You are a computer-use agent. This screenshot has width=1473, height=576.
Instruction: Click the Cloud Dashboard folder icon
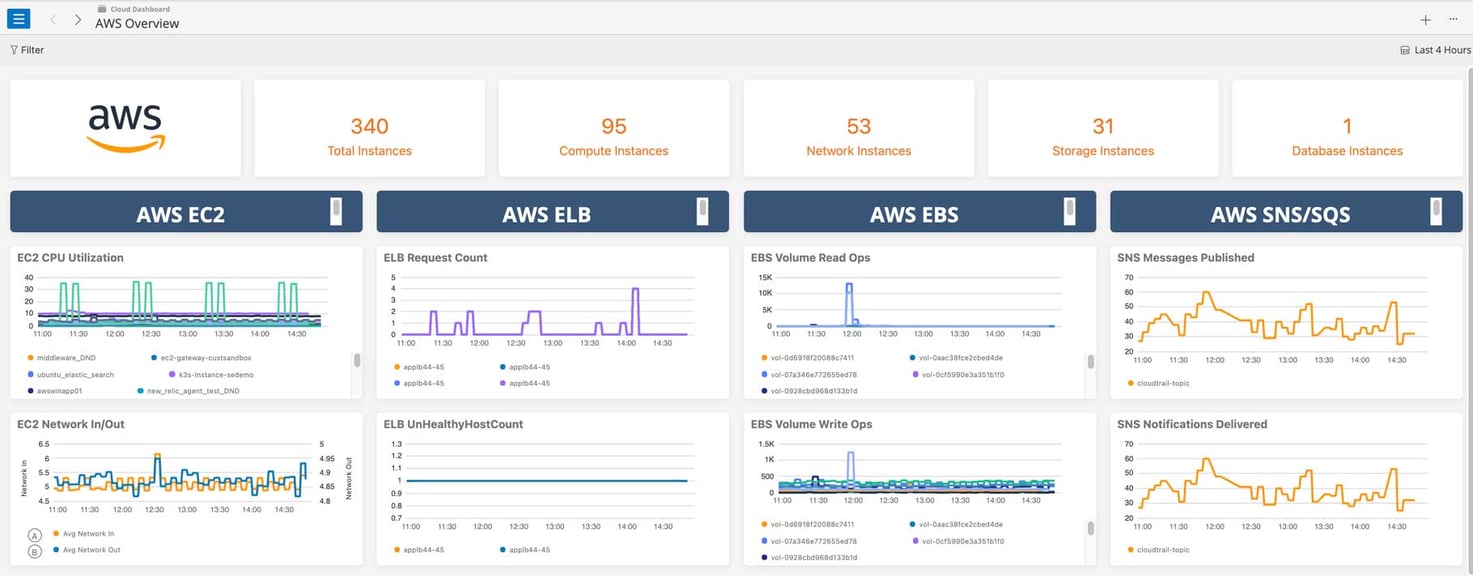101,9
